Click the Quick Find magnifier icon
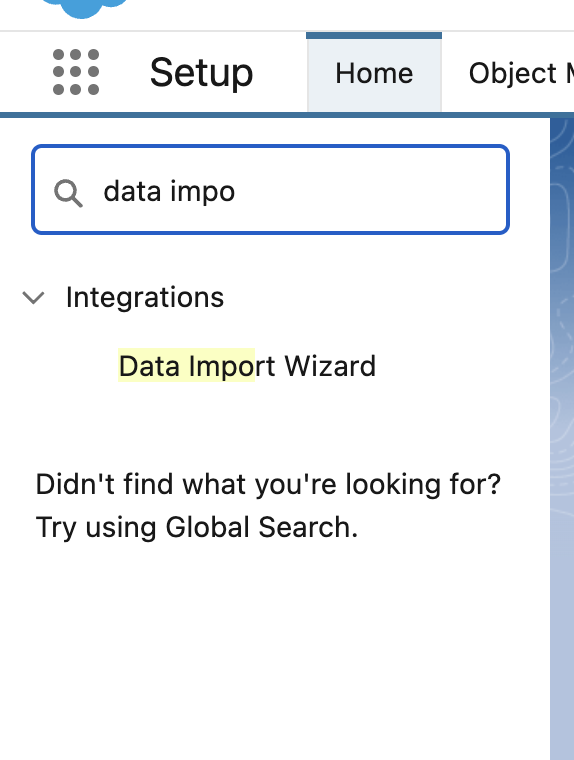The image size is (574, 760). click(68, 193)
